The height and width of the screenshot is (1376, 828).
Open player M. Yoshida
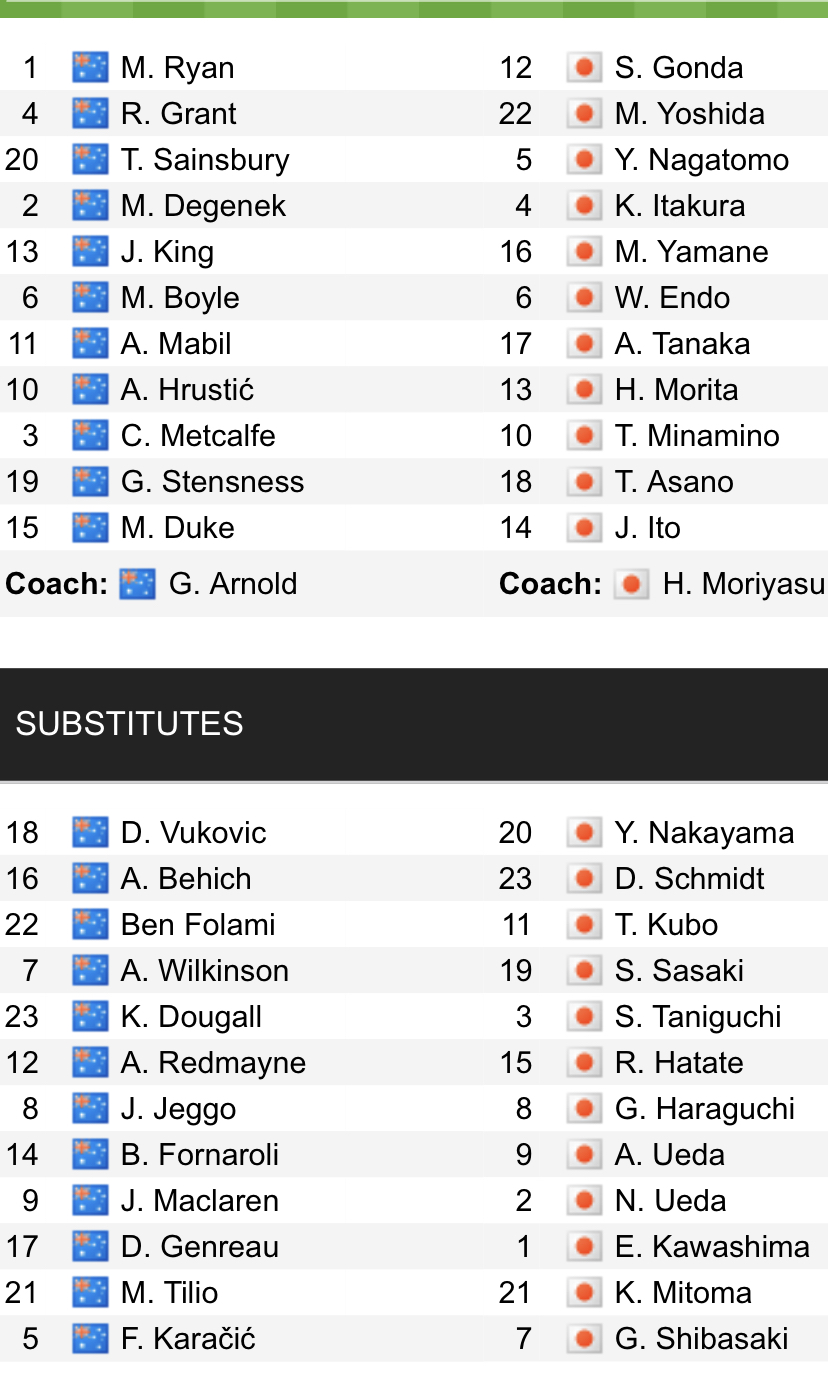click(689, 114)
